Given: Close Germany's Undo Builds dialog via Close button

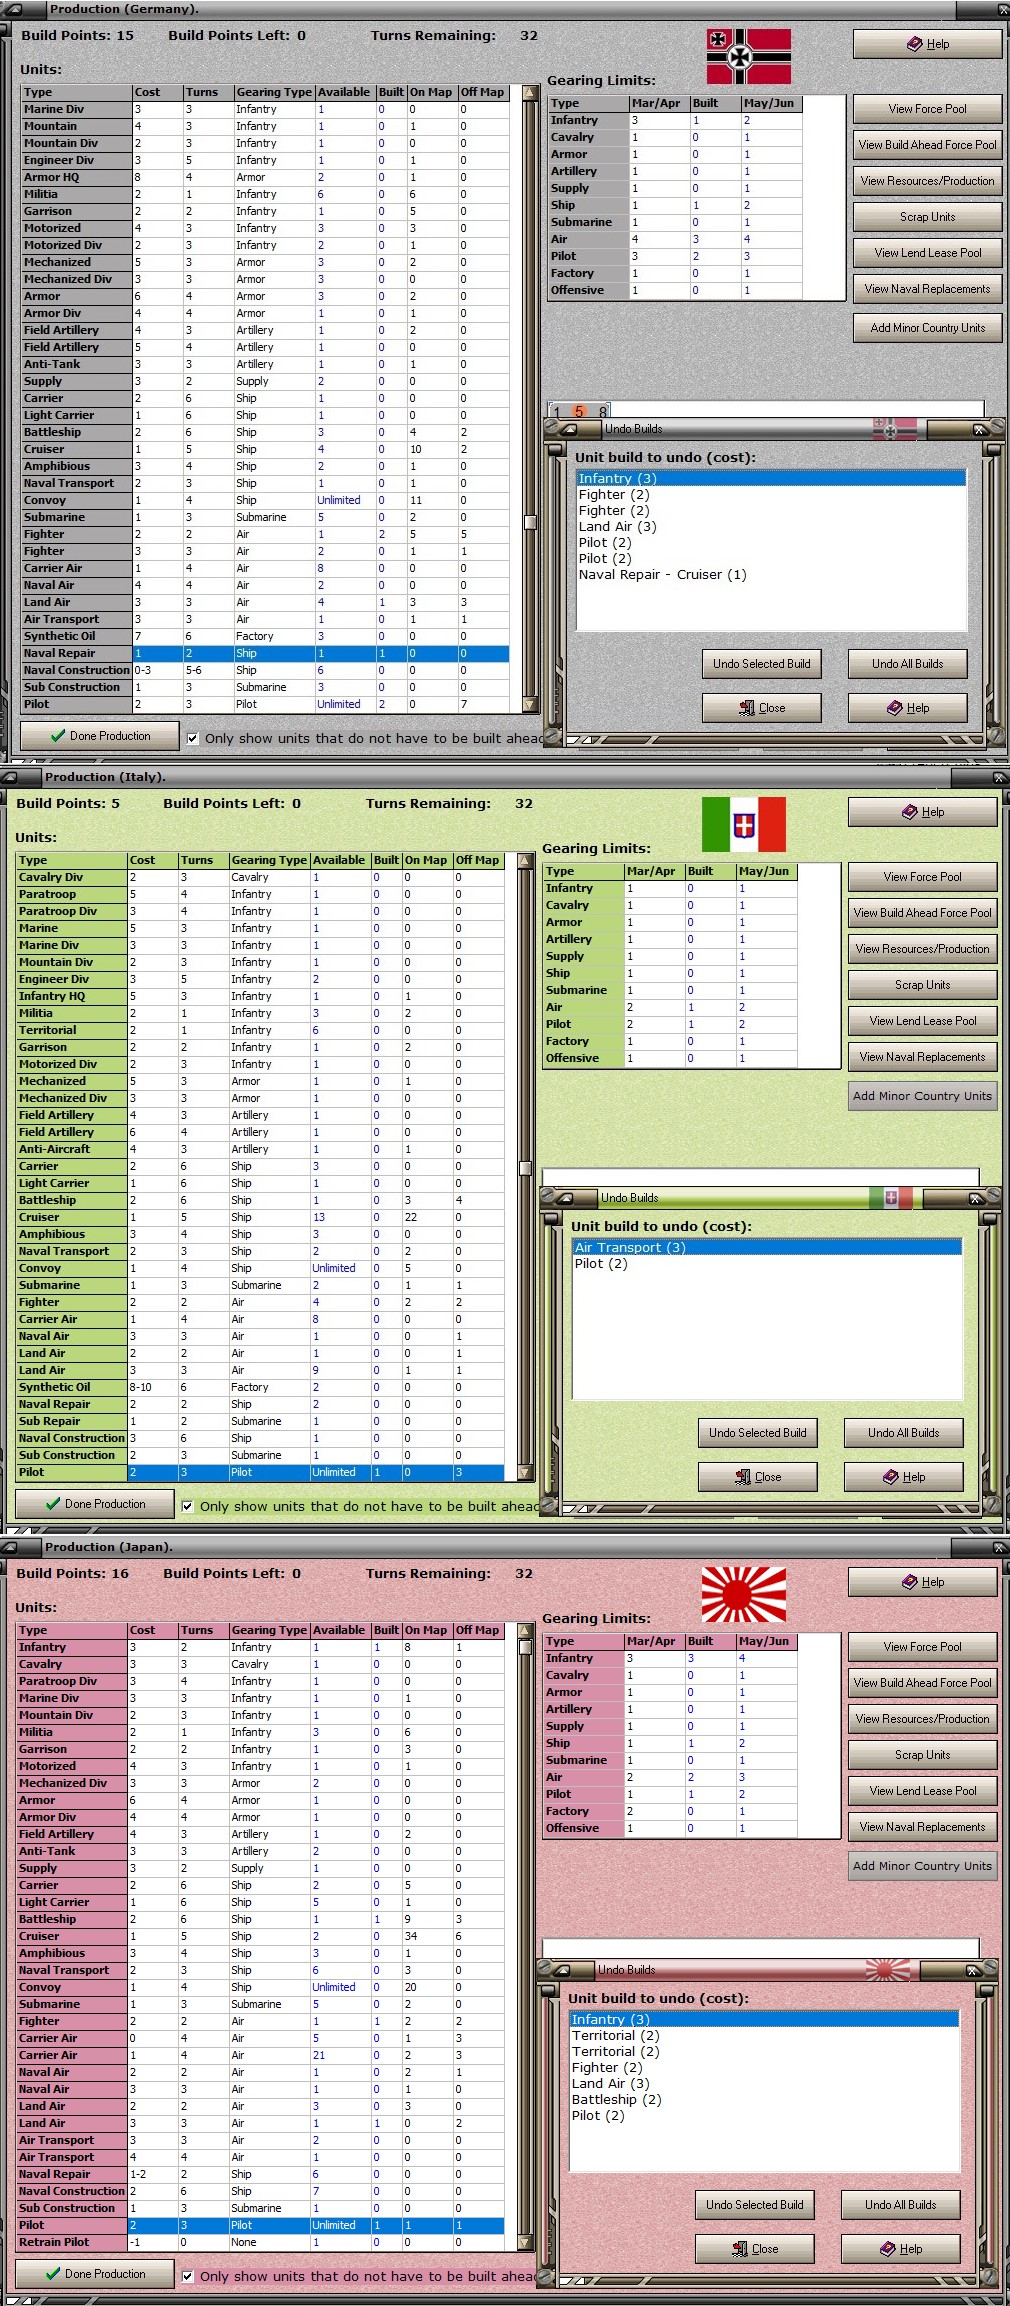Looking at the screenshot, I should [x=761, y=708].
